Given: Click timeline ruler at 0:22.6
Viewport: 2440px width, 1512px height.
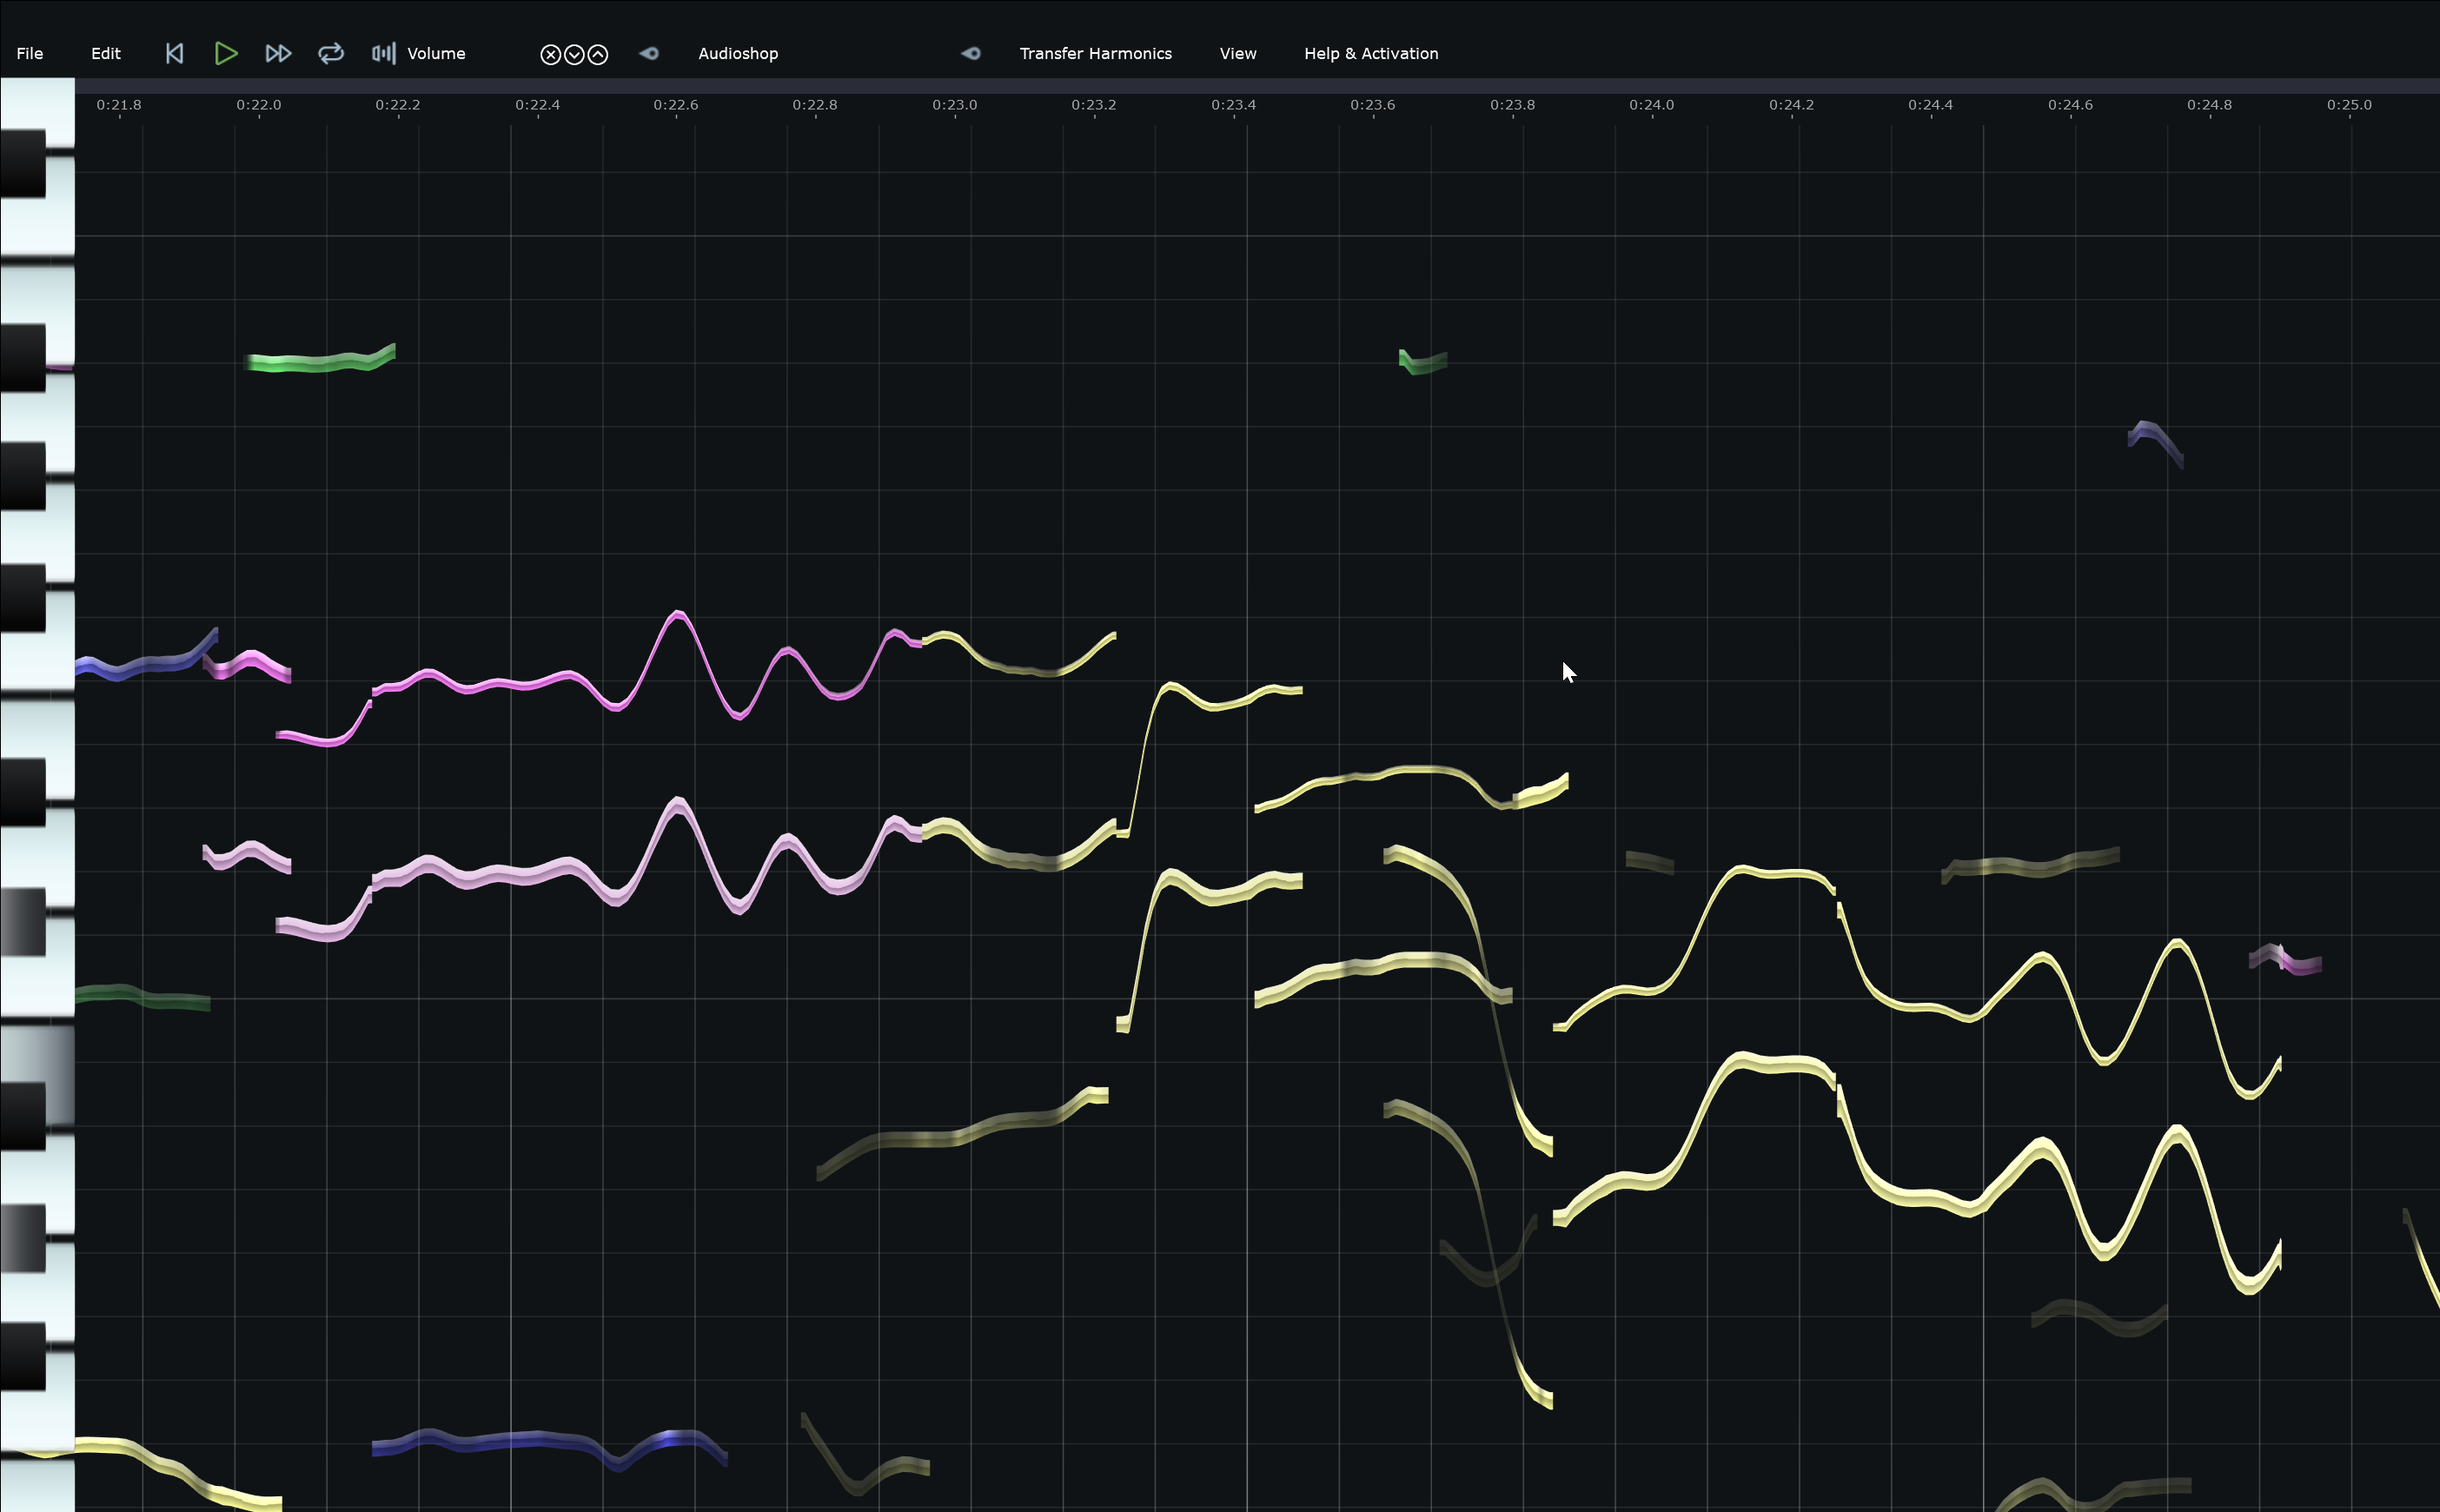Looking at the screenshot, I should (676, 105).
